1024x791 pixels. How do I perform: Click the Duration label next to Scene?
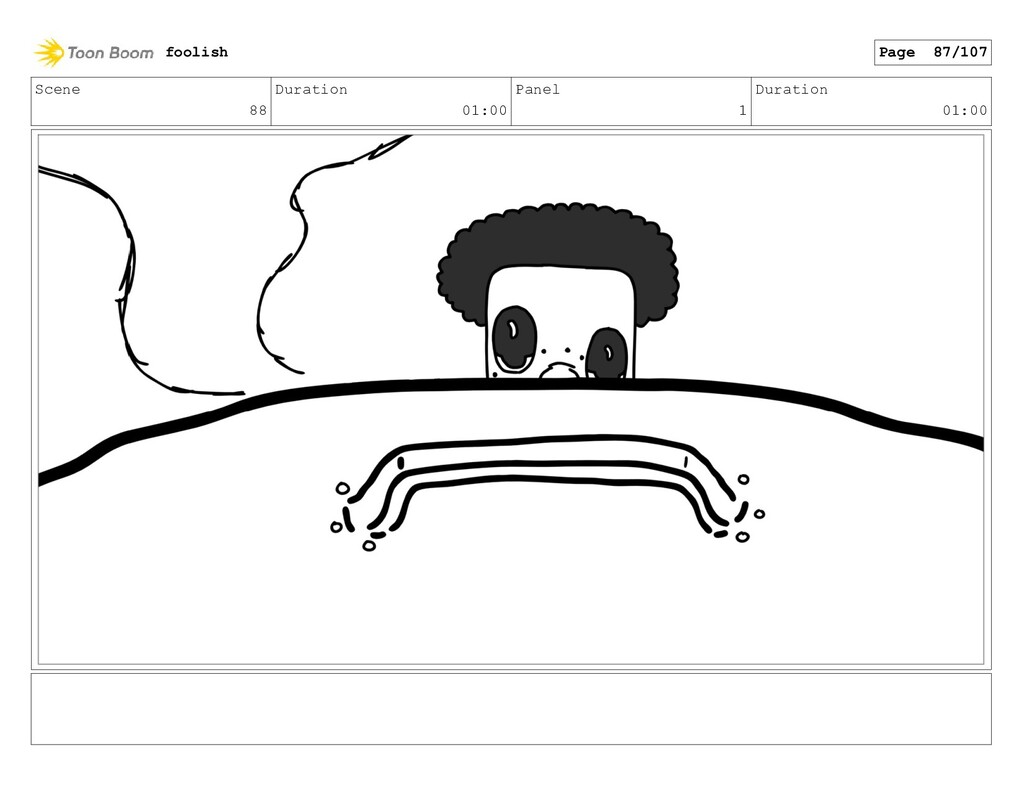(x=311, y=89)
